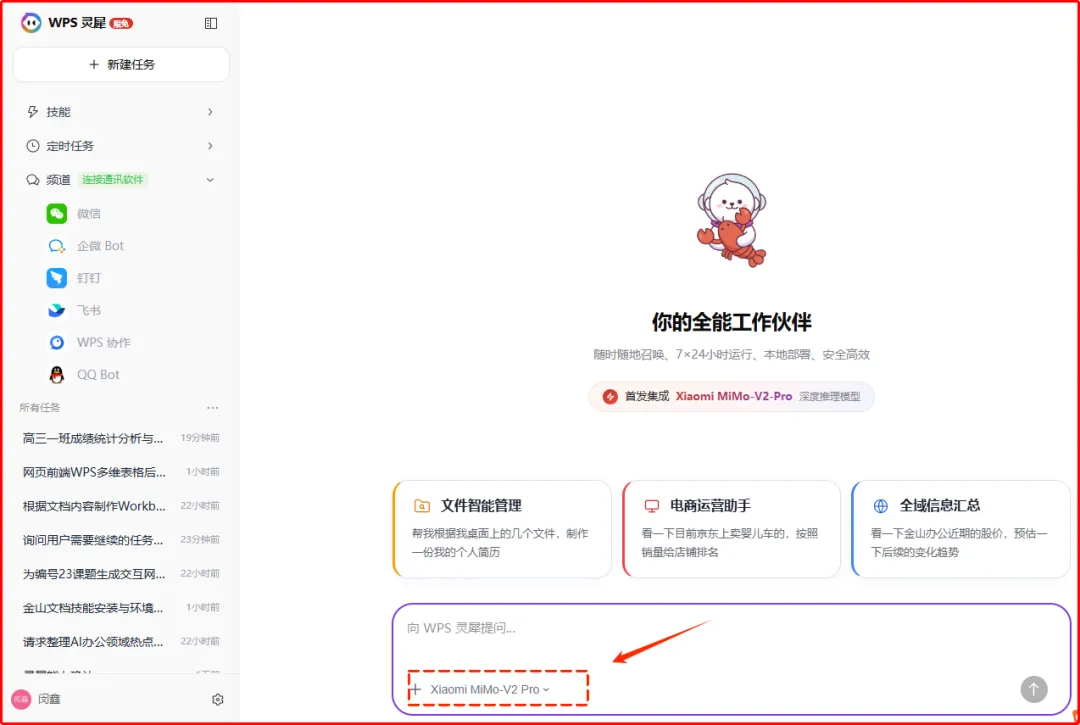The width and height of the screenshot is (1080, 725).
Task: Open task 请求整理AI办公领域热点...
Action: click(121, 641)
